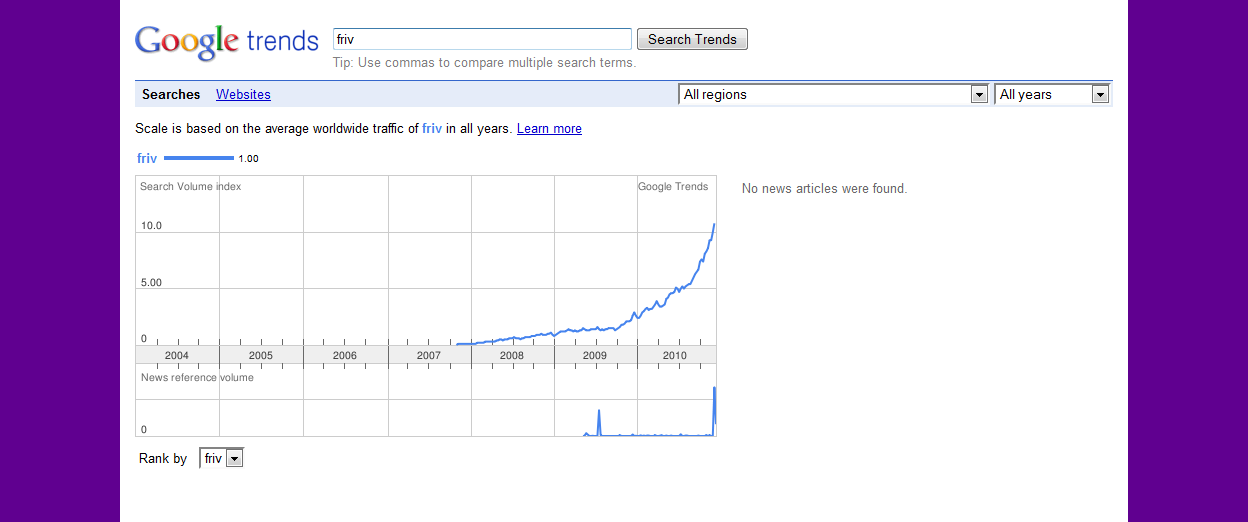Click the No news articles were found message
The width and height of the screenshot is (1248, 522).
coord(824,188)
